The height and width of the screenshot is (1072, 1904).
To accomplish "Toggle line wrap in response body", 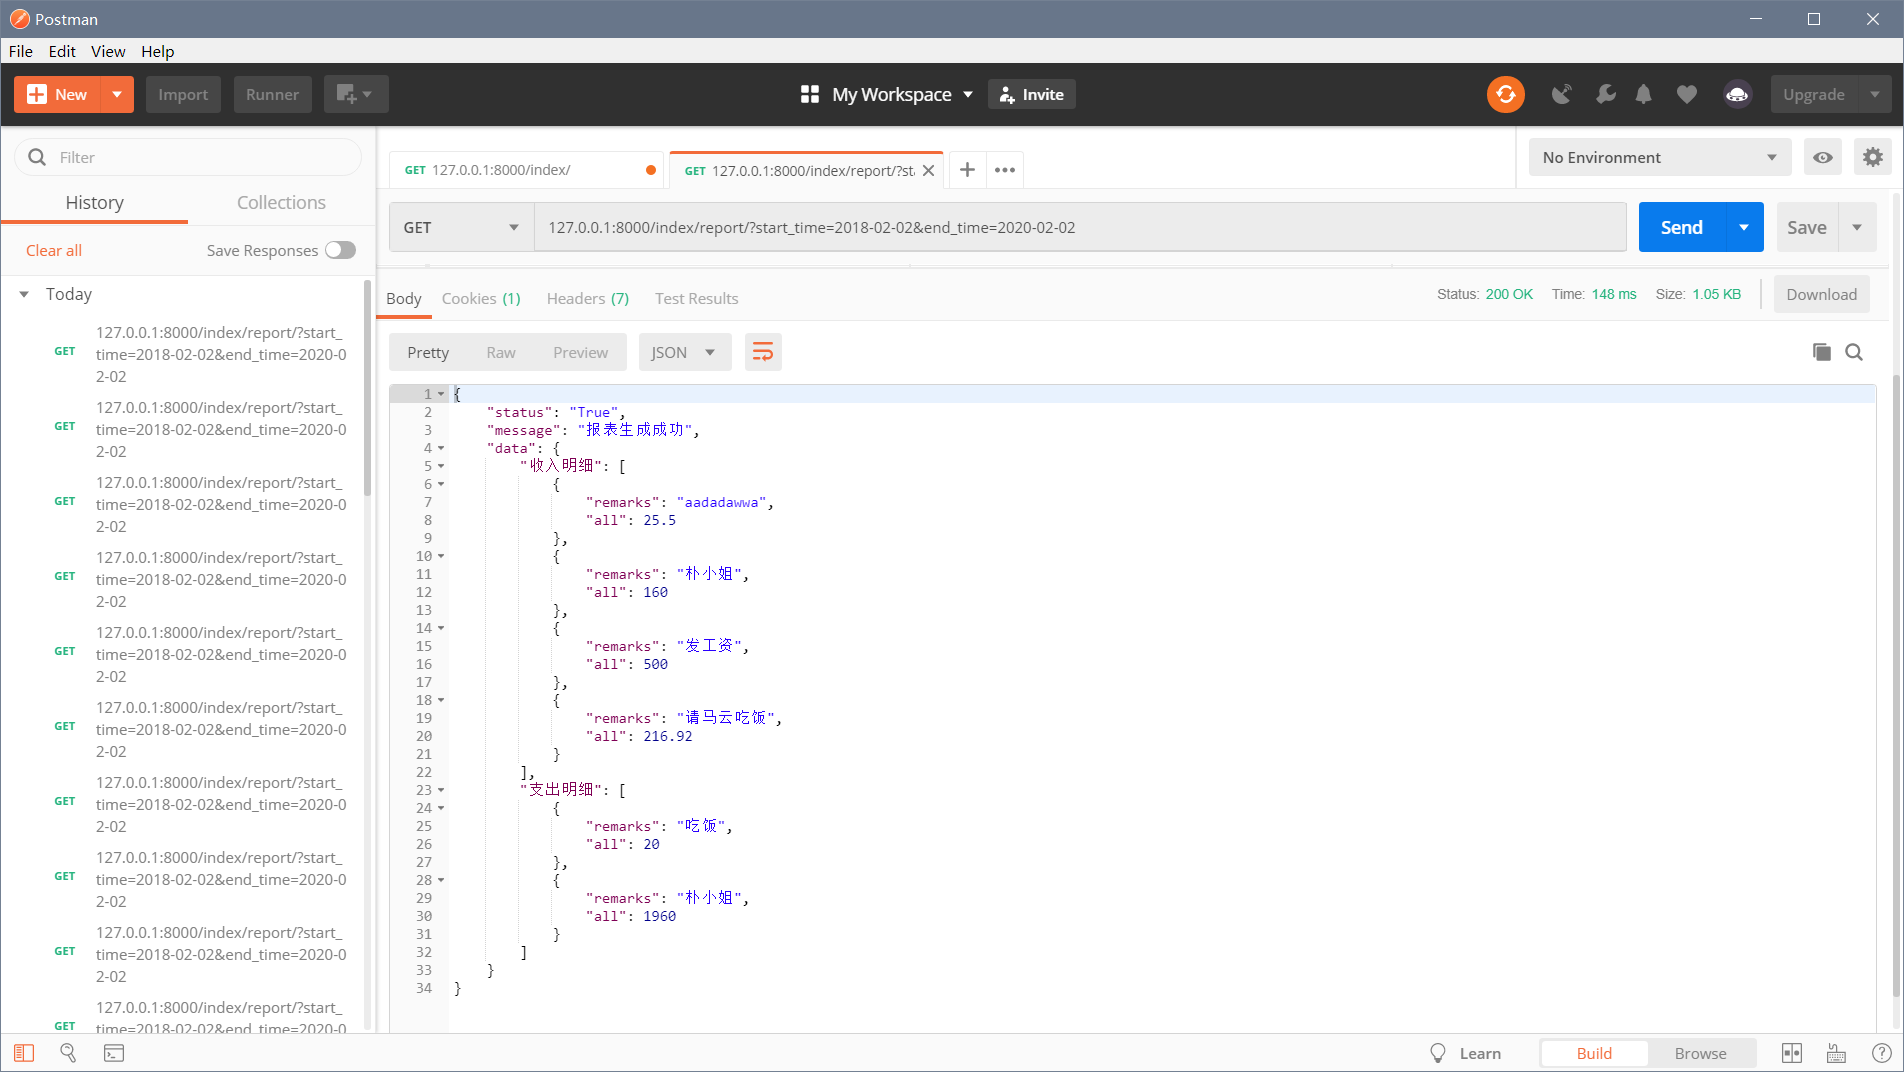I will [763, 352].
